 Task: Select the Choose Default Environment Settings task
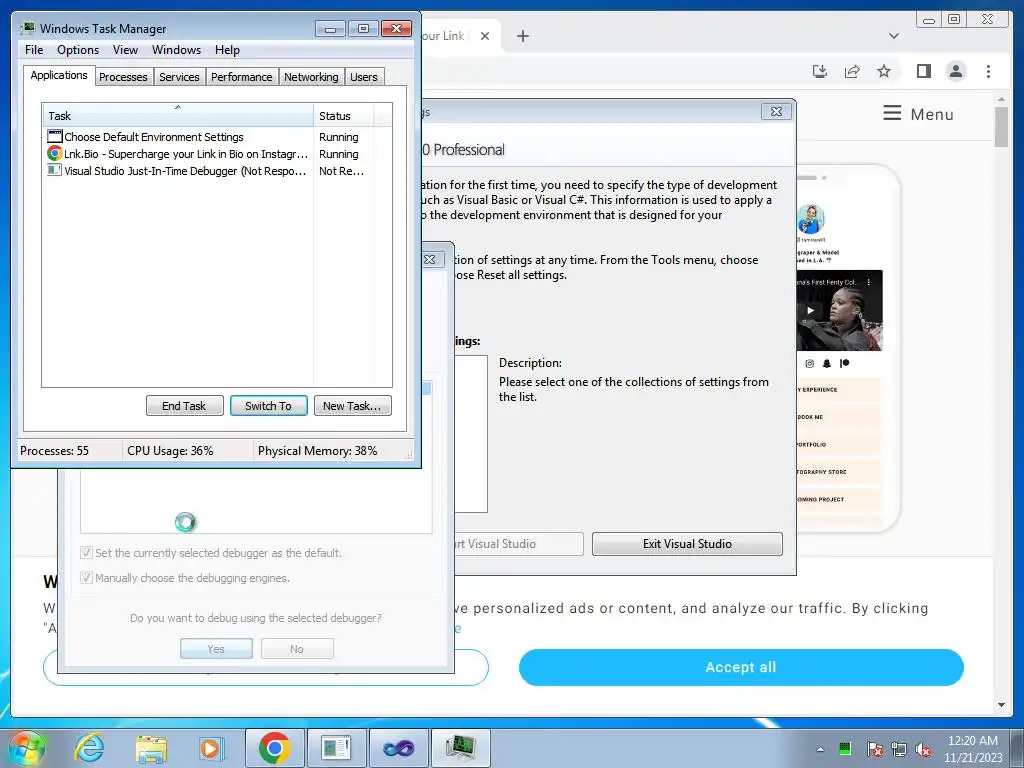208,136
